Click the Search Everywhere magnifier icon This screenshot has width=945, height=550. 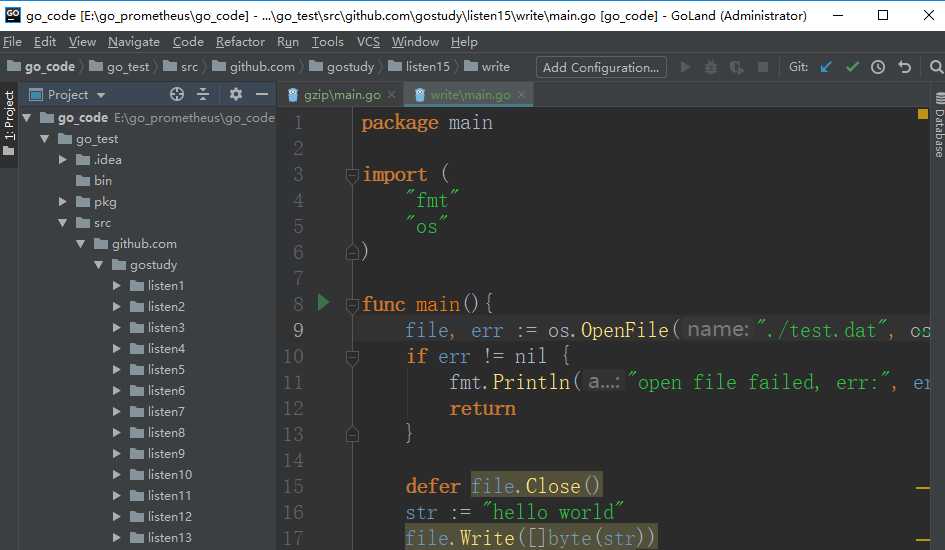[936, 67]
